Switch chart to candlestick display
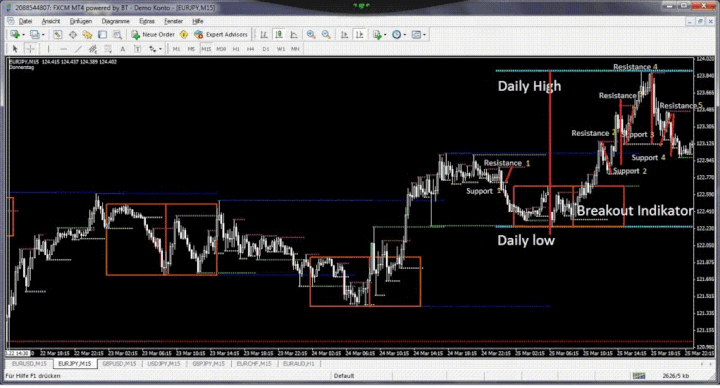This screenshot has height=388, width=720. [279, 34]
